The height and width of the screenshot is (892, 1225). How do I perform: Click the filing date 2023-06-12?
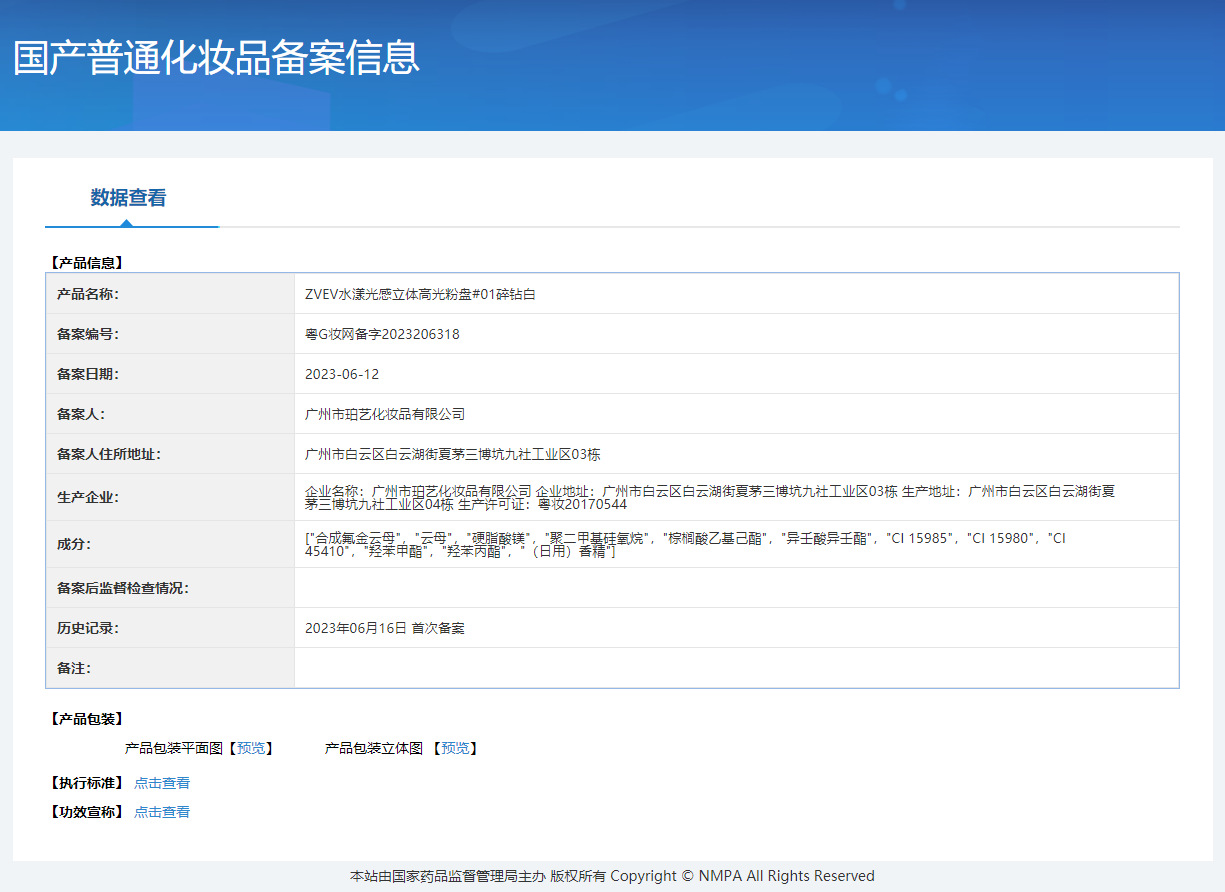click(342, 374)
